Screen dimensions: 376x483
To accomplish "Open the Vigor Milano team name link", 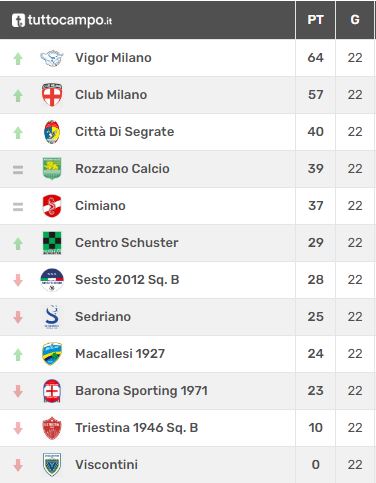I will [113, 58].
